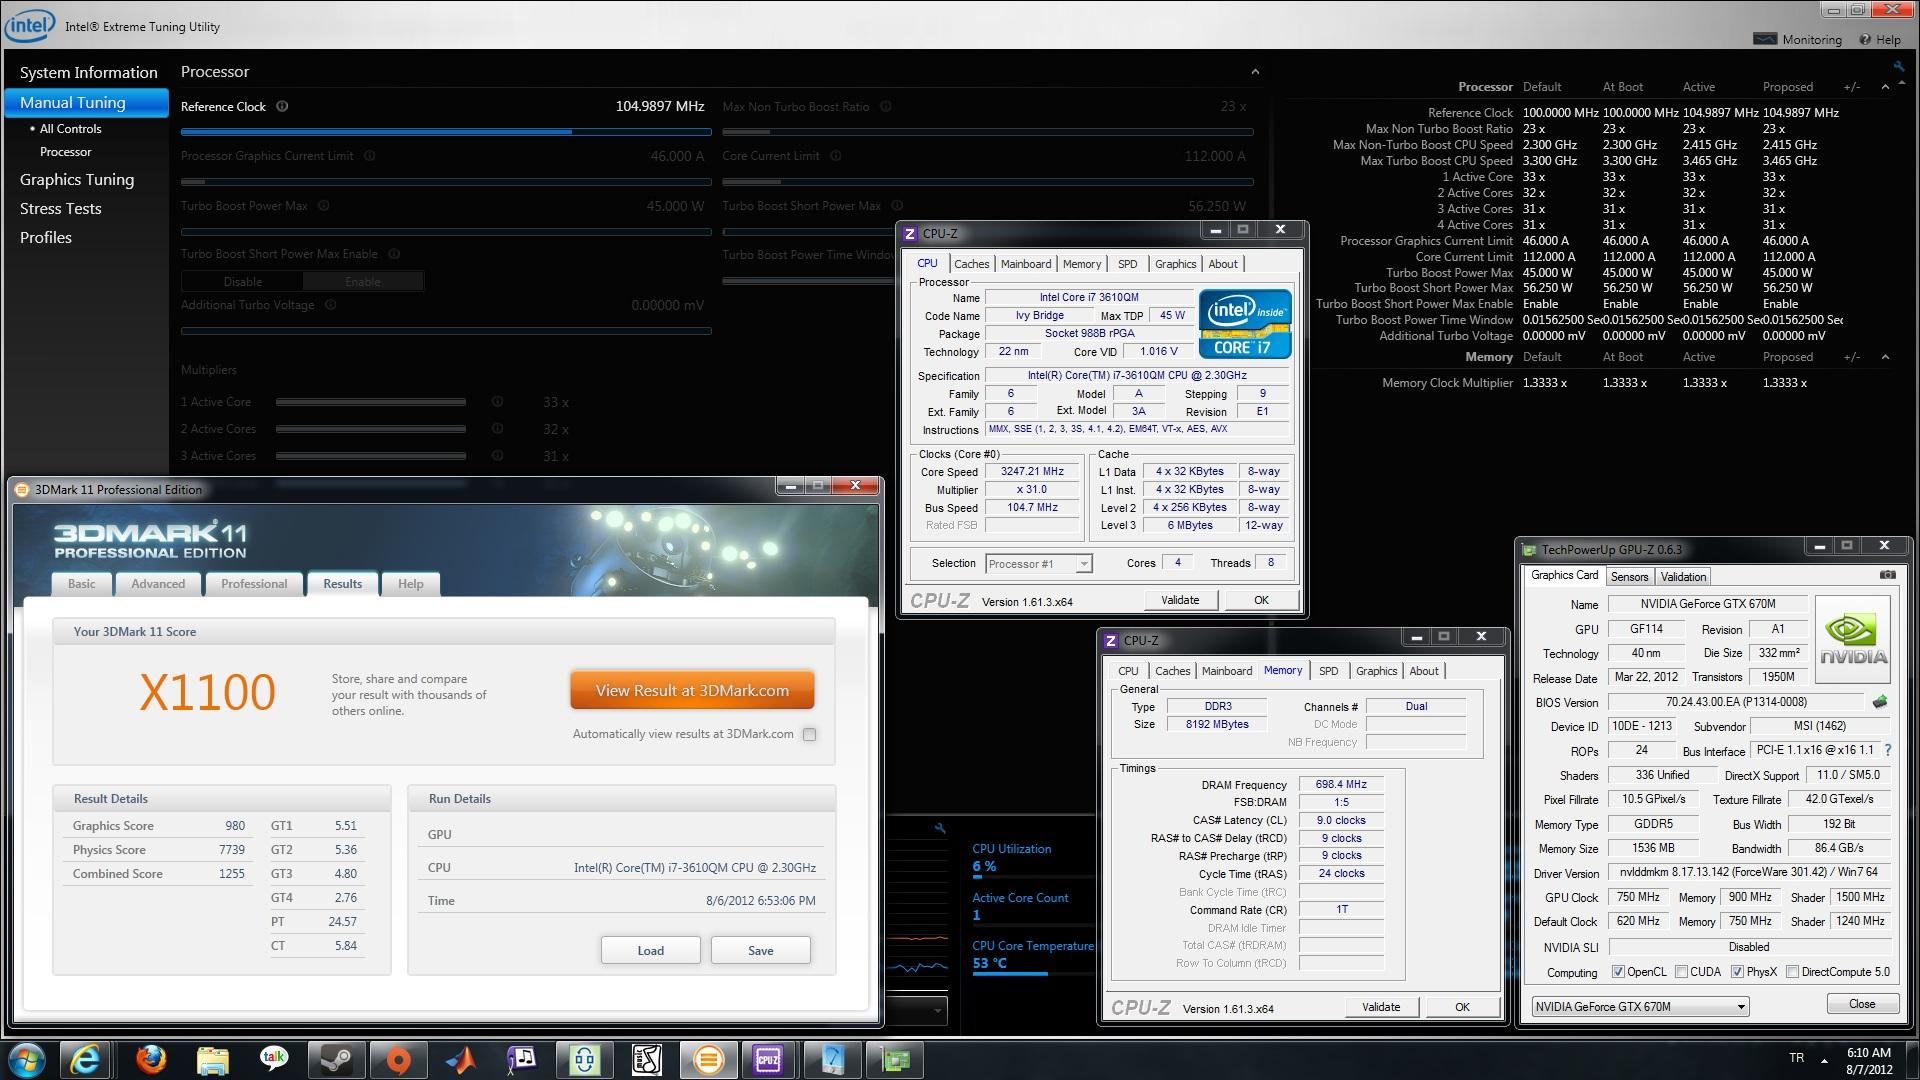The image size is (1920, 1080).
Task: Click the Bus Interface question mark in GPU-Z
Action: click(x=1888, y=750)
